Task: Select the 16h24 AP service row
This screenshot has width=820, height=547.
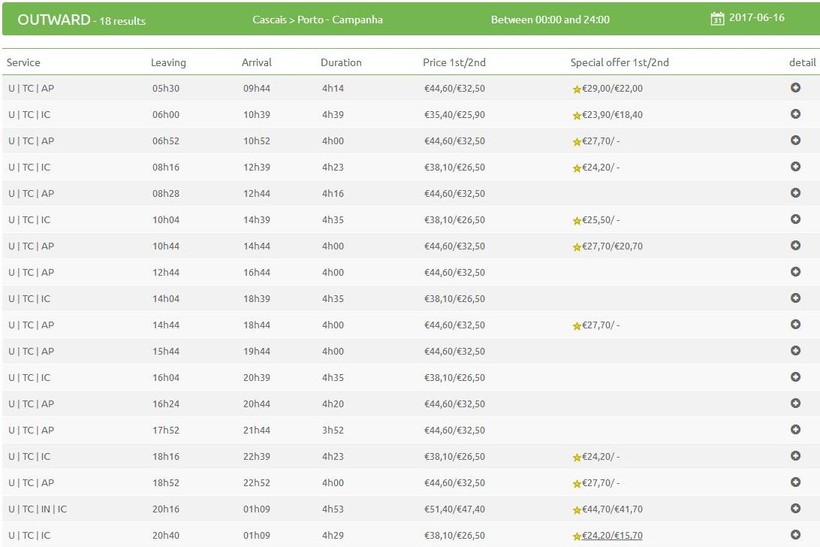Action: pyautogui.click(x=400, y=403)
